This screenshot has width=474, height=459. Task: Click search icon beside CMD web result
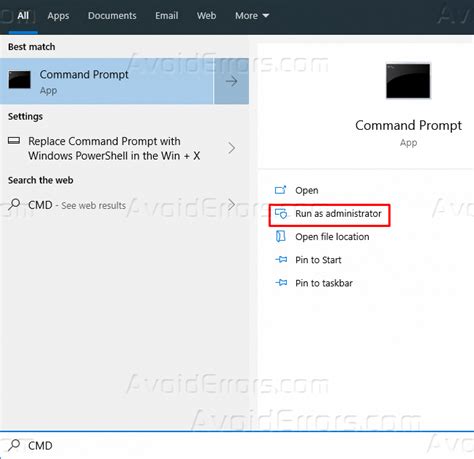[14, 204]
